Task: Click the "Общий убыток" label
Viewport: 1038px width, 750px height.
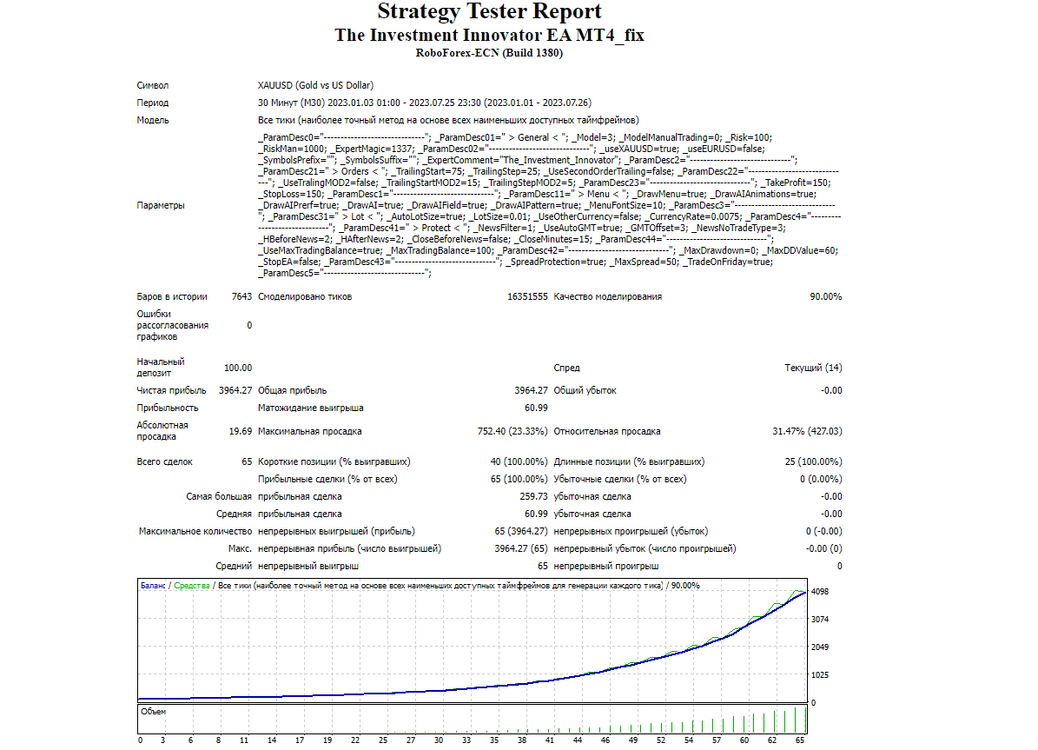Action: pos(585,391)
